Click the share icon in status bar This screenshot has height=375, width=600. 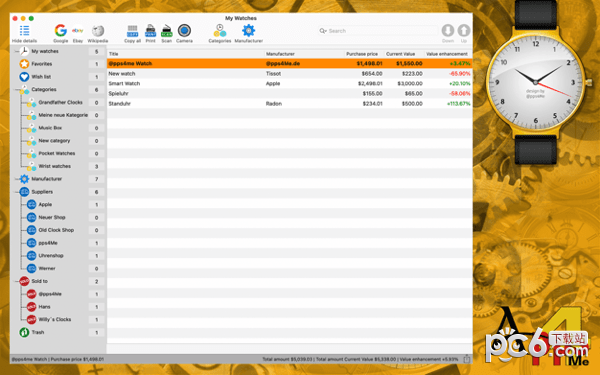[466, 359]
